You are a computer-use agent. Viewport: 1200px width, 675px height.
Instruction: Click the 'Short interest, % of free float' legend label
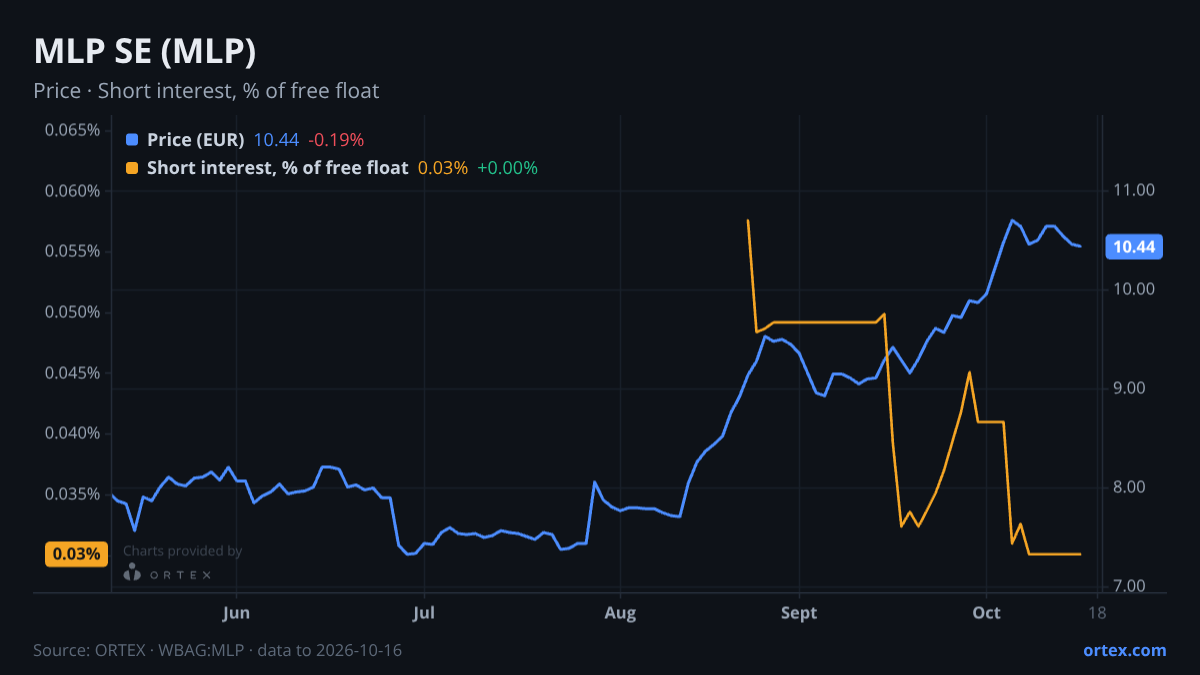pyautogui.click(x=277, y=168)
